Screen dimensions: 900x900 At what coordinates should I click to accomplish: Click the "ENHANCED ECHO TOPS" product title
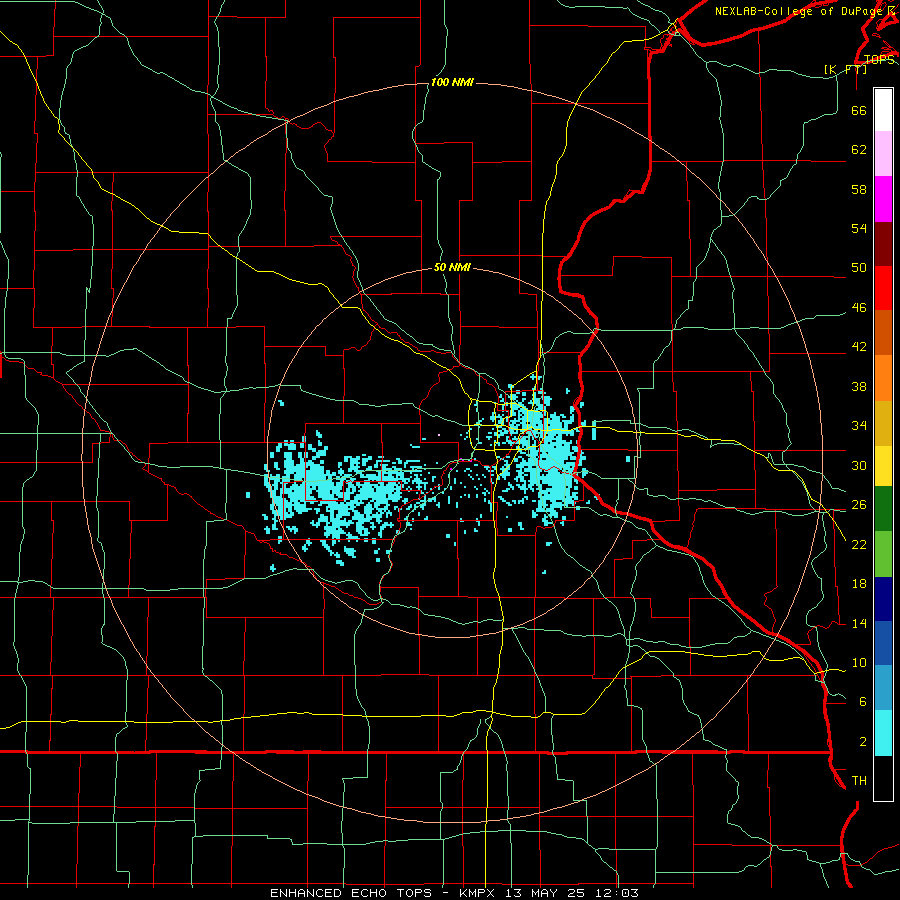(351, 893)
